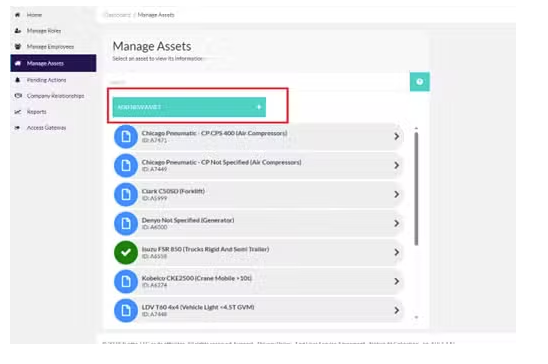Click the green checkmark icon for Isuzu FSR 850

126,253
